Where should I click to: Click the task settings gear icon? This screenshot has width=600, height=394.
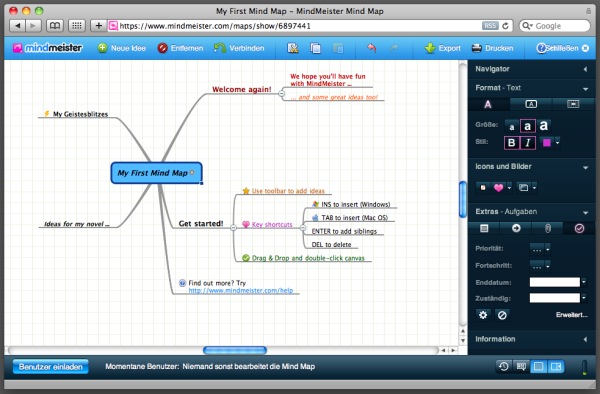(x=483, y=315)
